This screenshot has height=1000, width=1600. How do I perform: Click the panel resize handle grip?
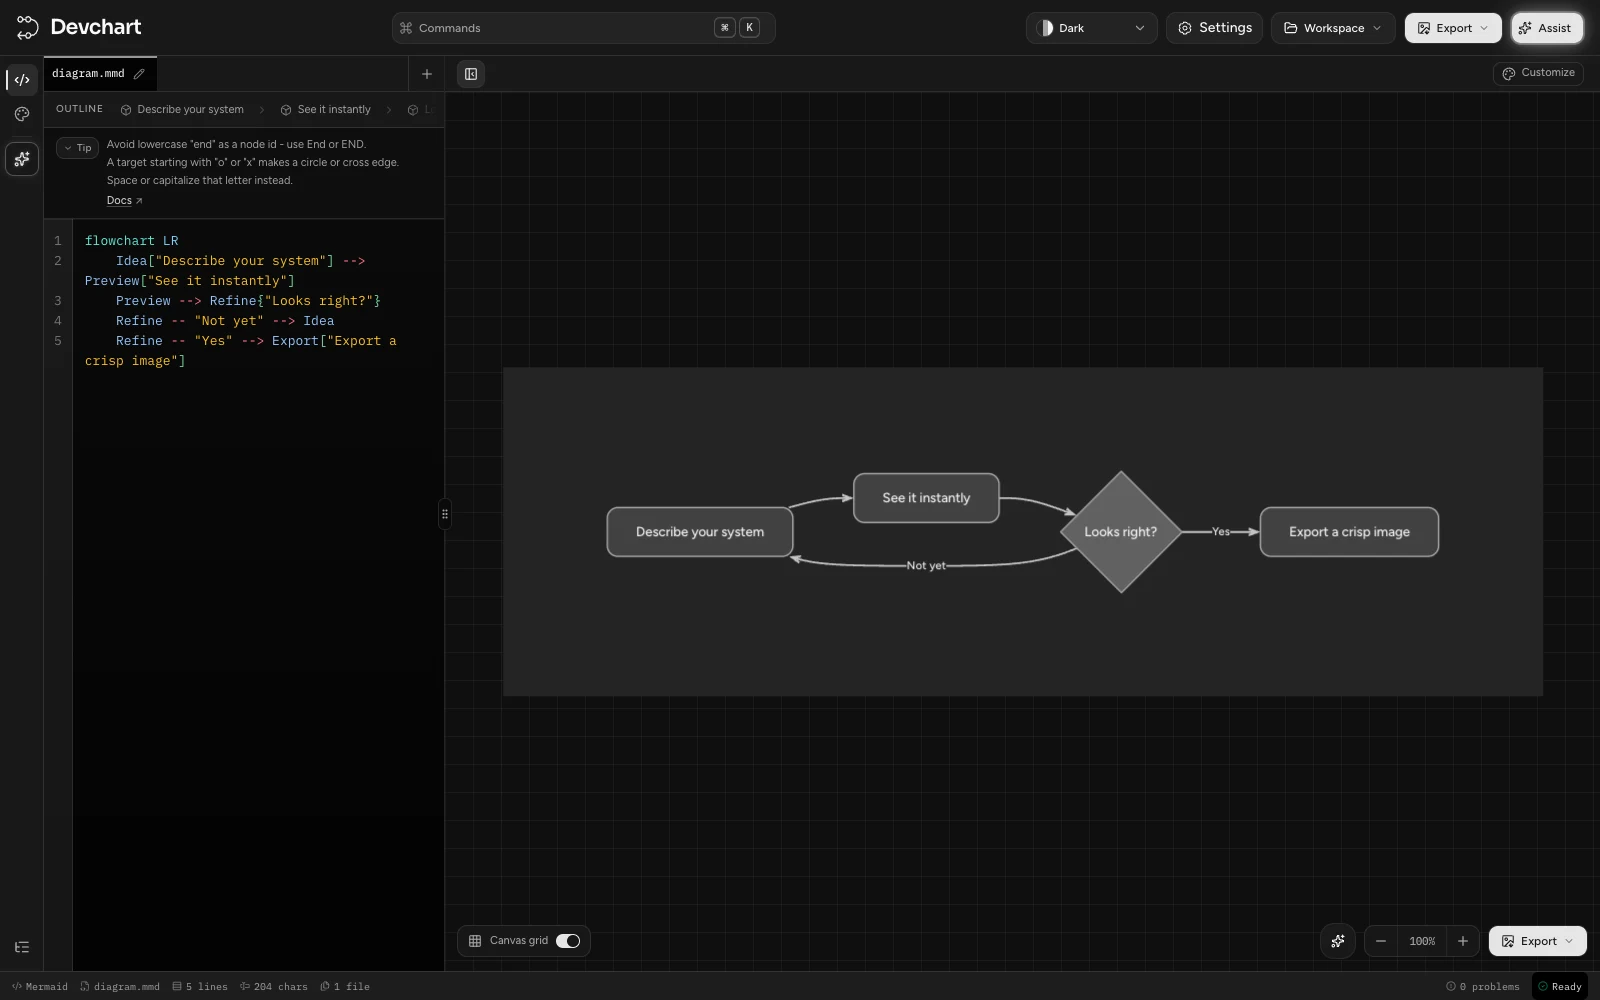(445, 514)
